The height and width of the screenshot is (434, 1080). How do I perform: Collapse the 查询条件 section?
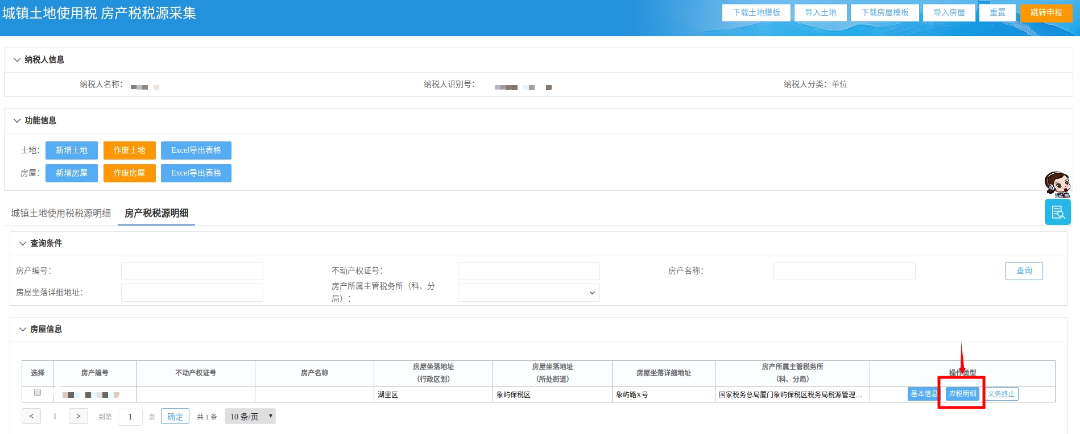pos(22,243)
